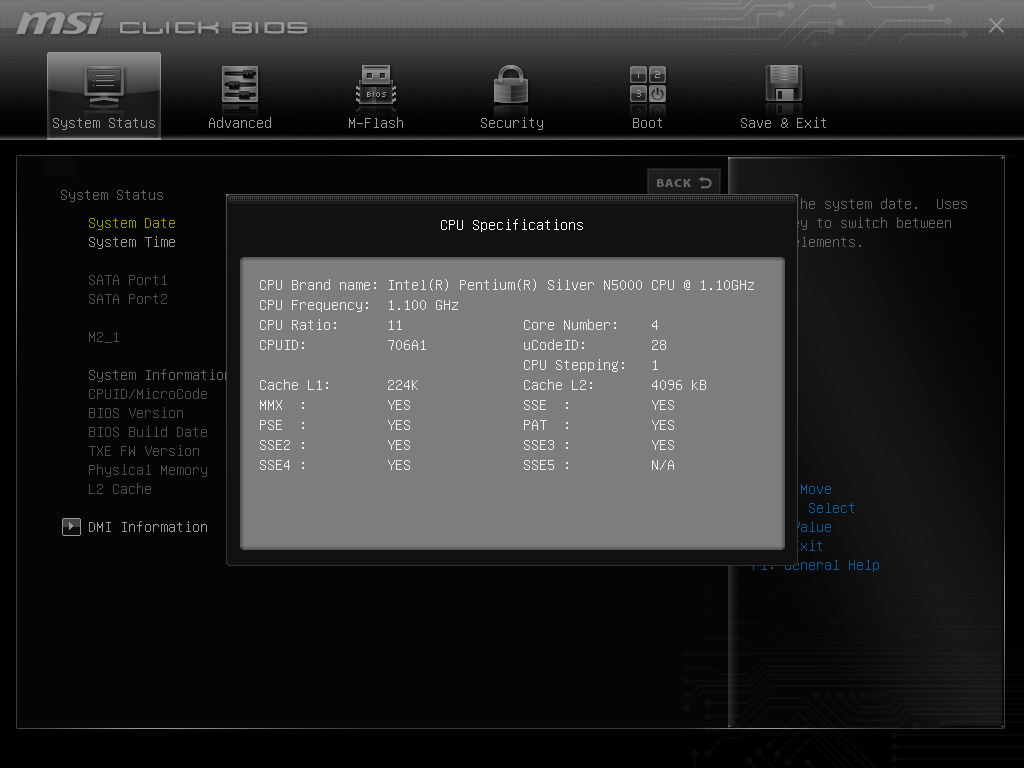Switch to the System Status tab label

104,123
